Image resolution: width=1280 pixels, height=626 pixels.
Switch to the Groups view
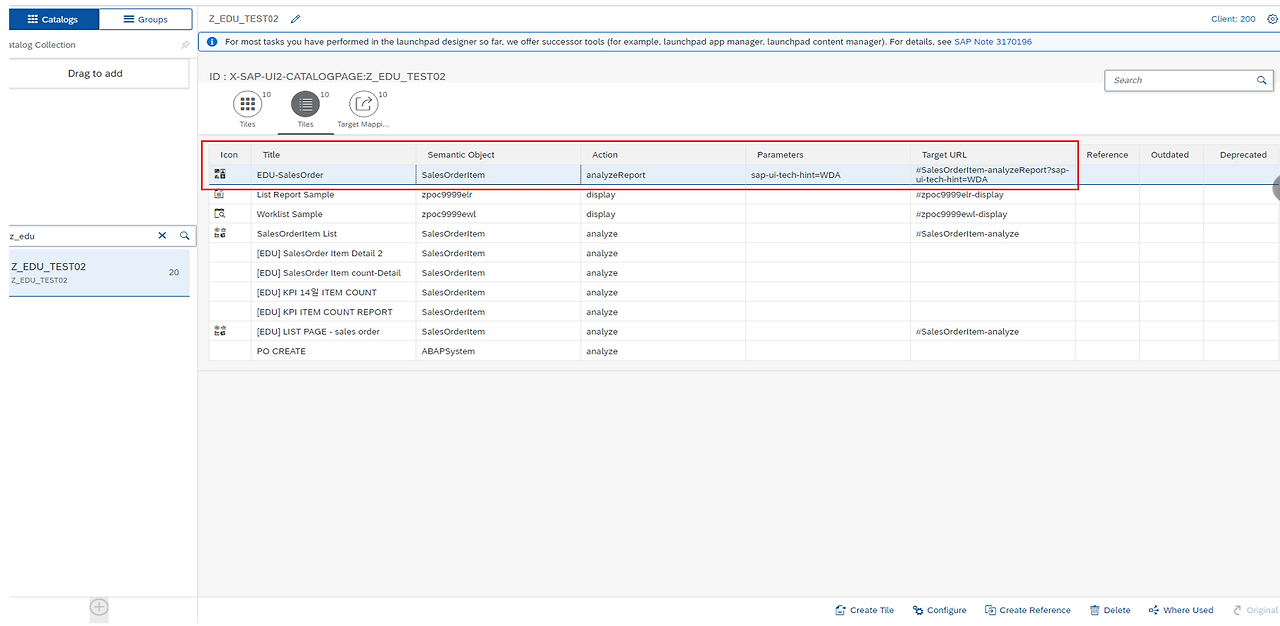pos(145,19)
